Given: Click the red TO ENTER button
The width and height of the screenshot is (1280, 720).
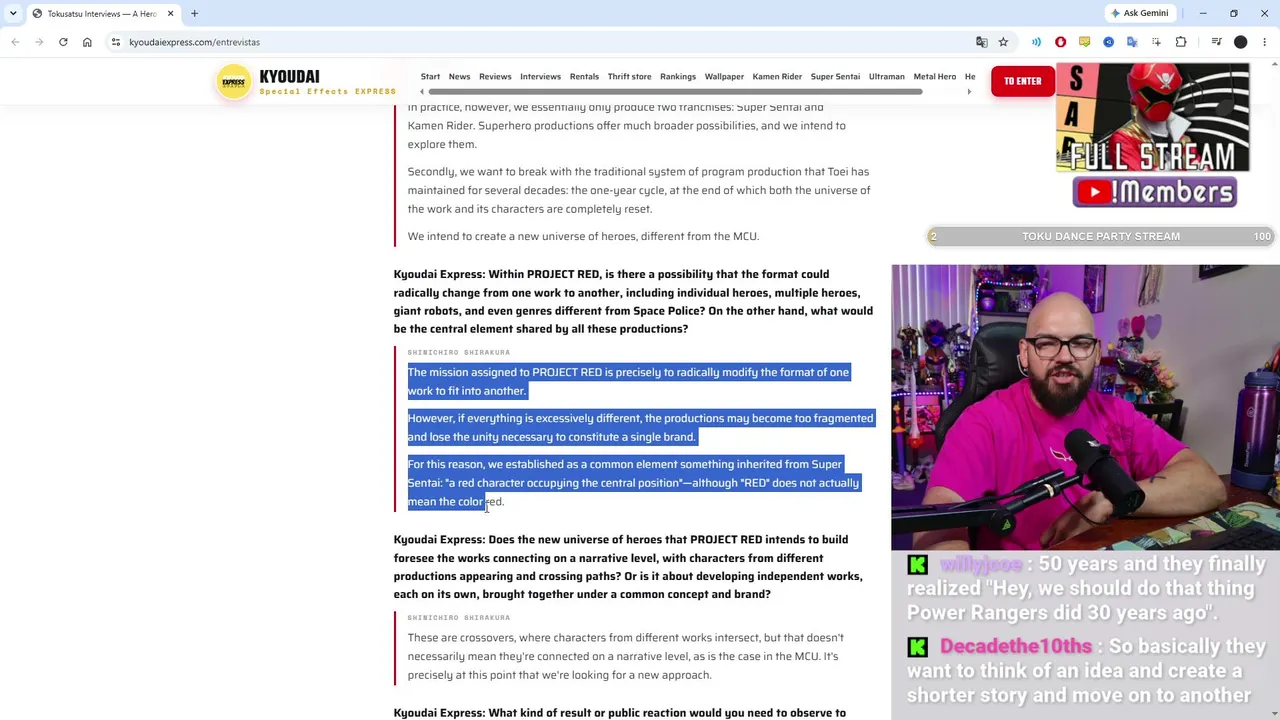Looking at the screenshot, I should [1022, 81].
